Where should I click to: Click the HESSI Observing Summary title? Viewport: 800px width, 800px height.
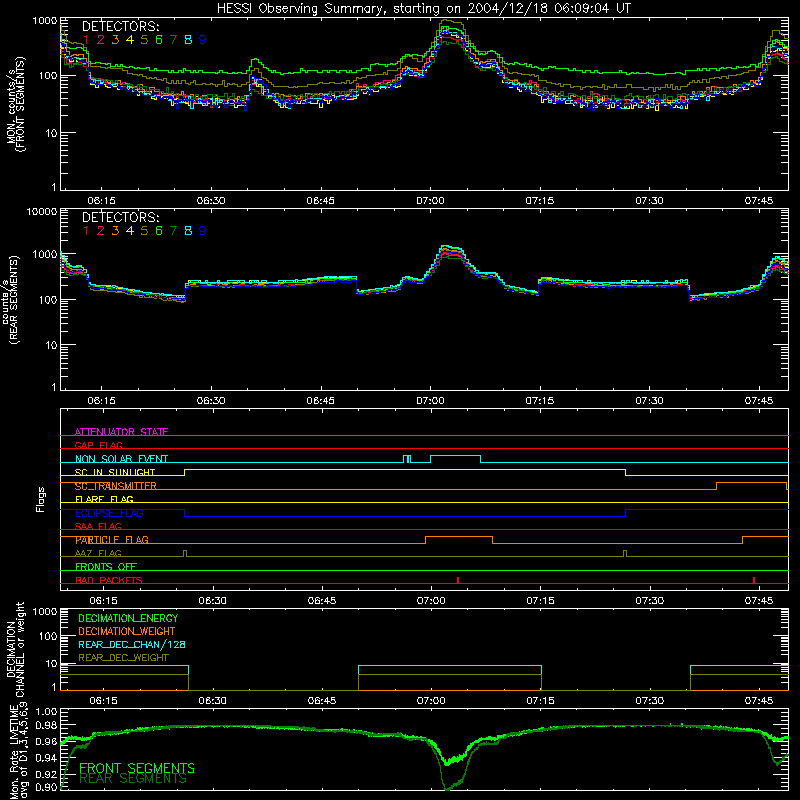click(423, 9)
